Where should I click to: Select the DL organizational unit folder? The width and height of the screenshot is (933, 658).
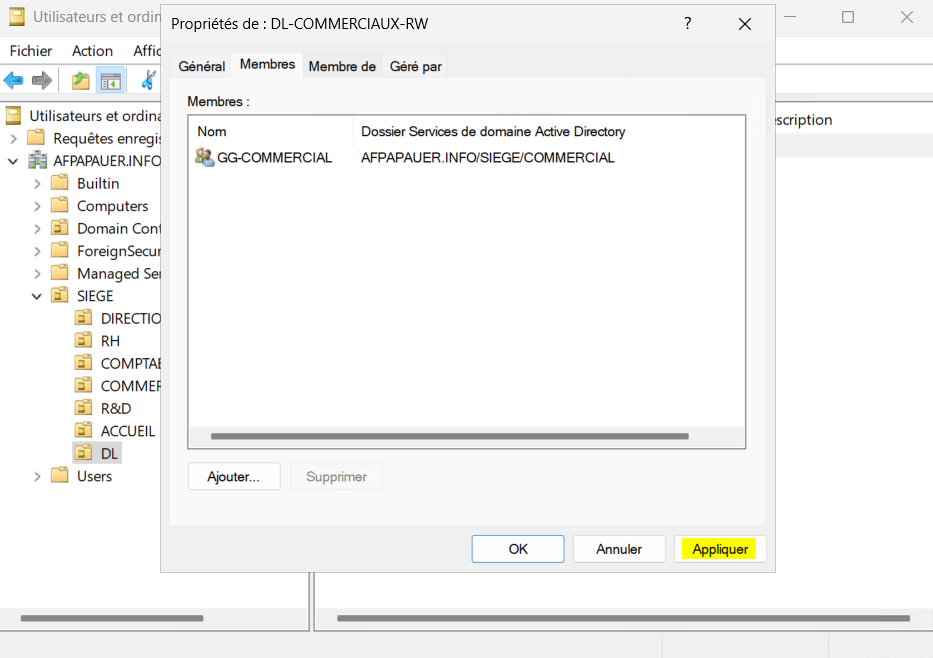(x=85, y=453)
